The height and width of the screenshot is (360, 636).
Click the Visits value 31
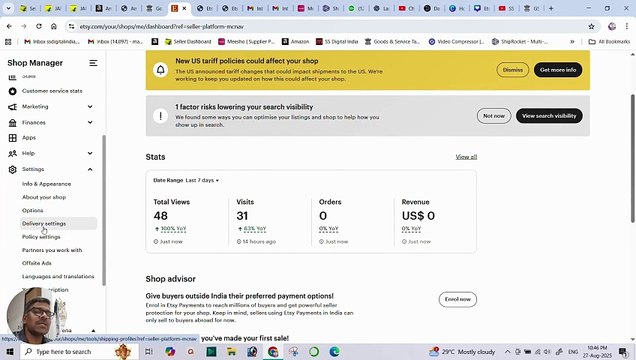coord(242,216)
